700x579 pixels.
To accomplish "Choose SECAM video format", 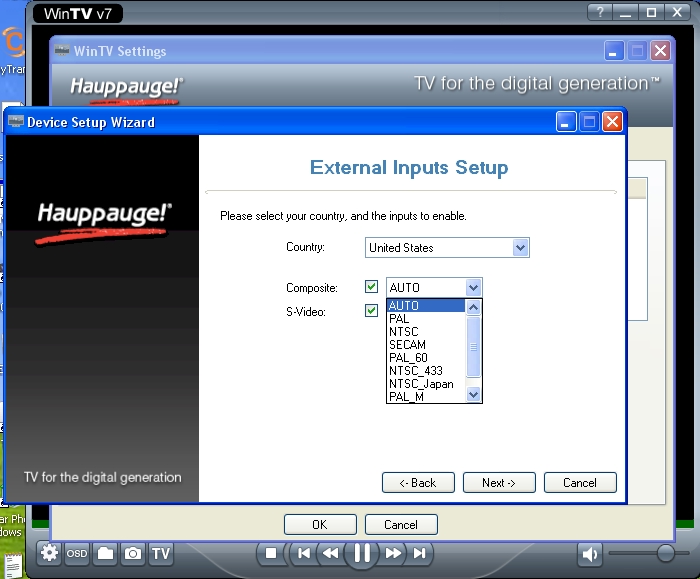I will [x=426, y=345].
